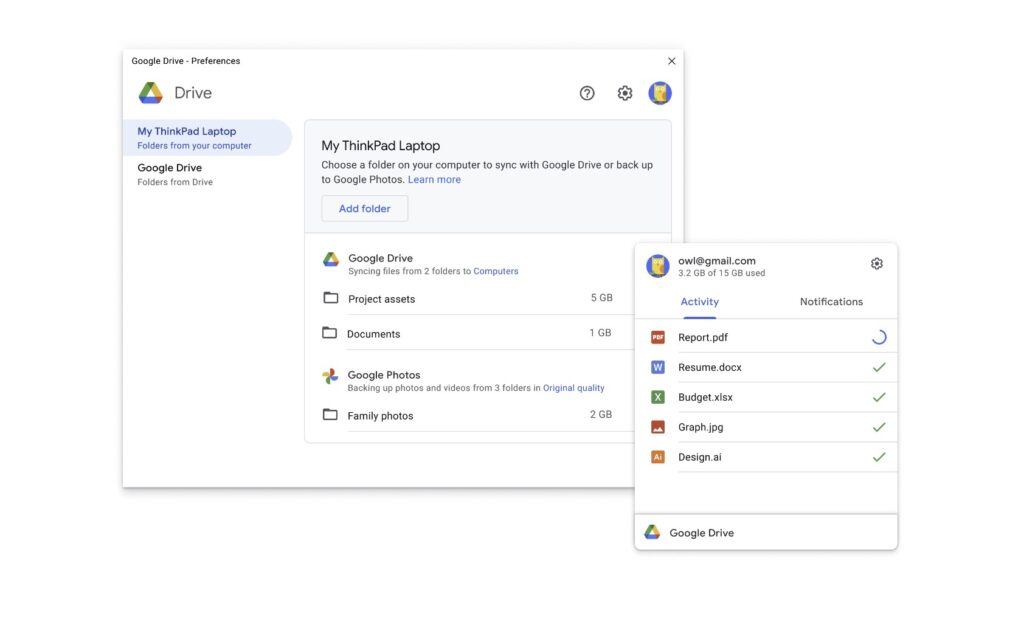1024x625 pixels.
Task: Click the Drive logo in Preferences header
Action: pos(151,93)
